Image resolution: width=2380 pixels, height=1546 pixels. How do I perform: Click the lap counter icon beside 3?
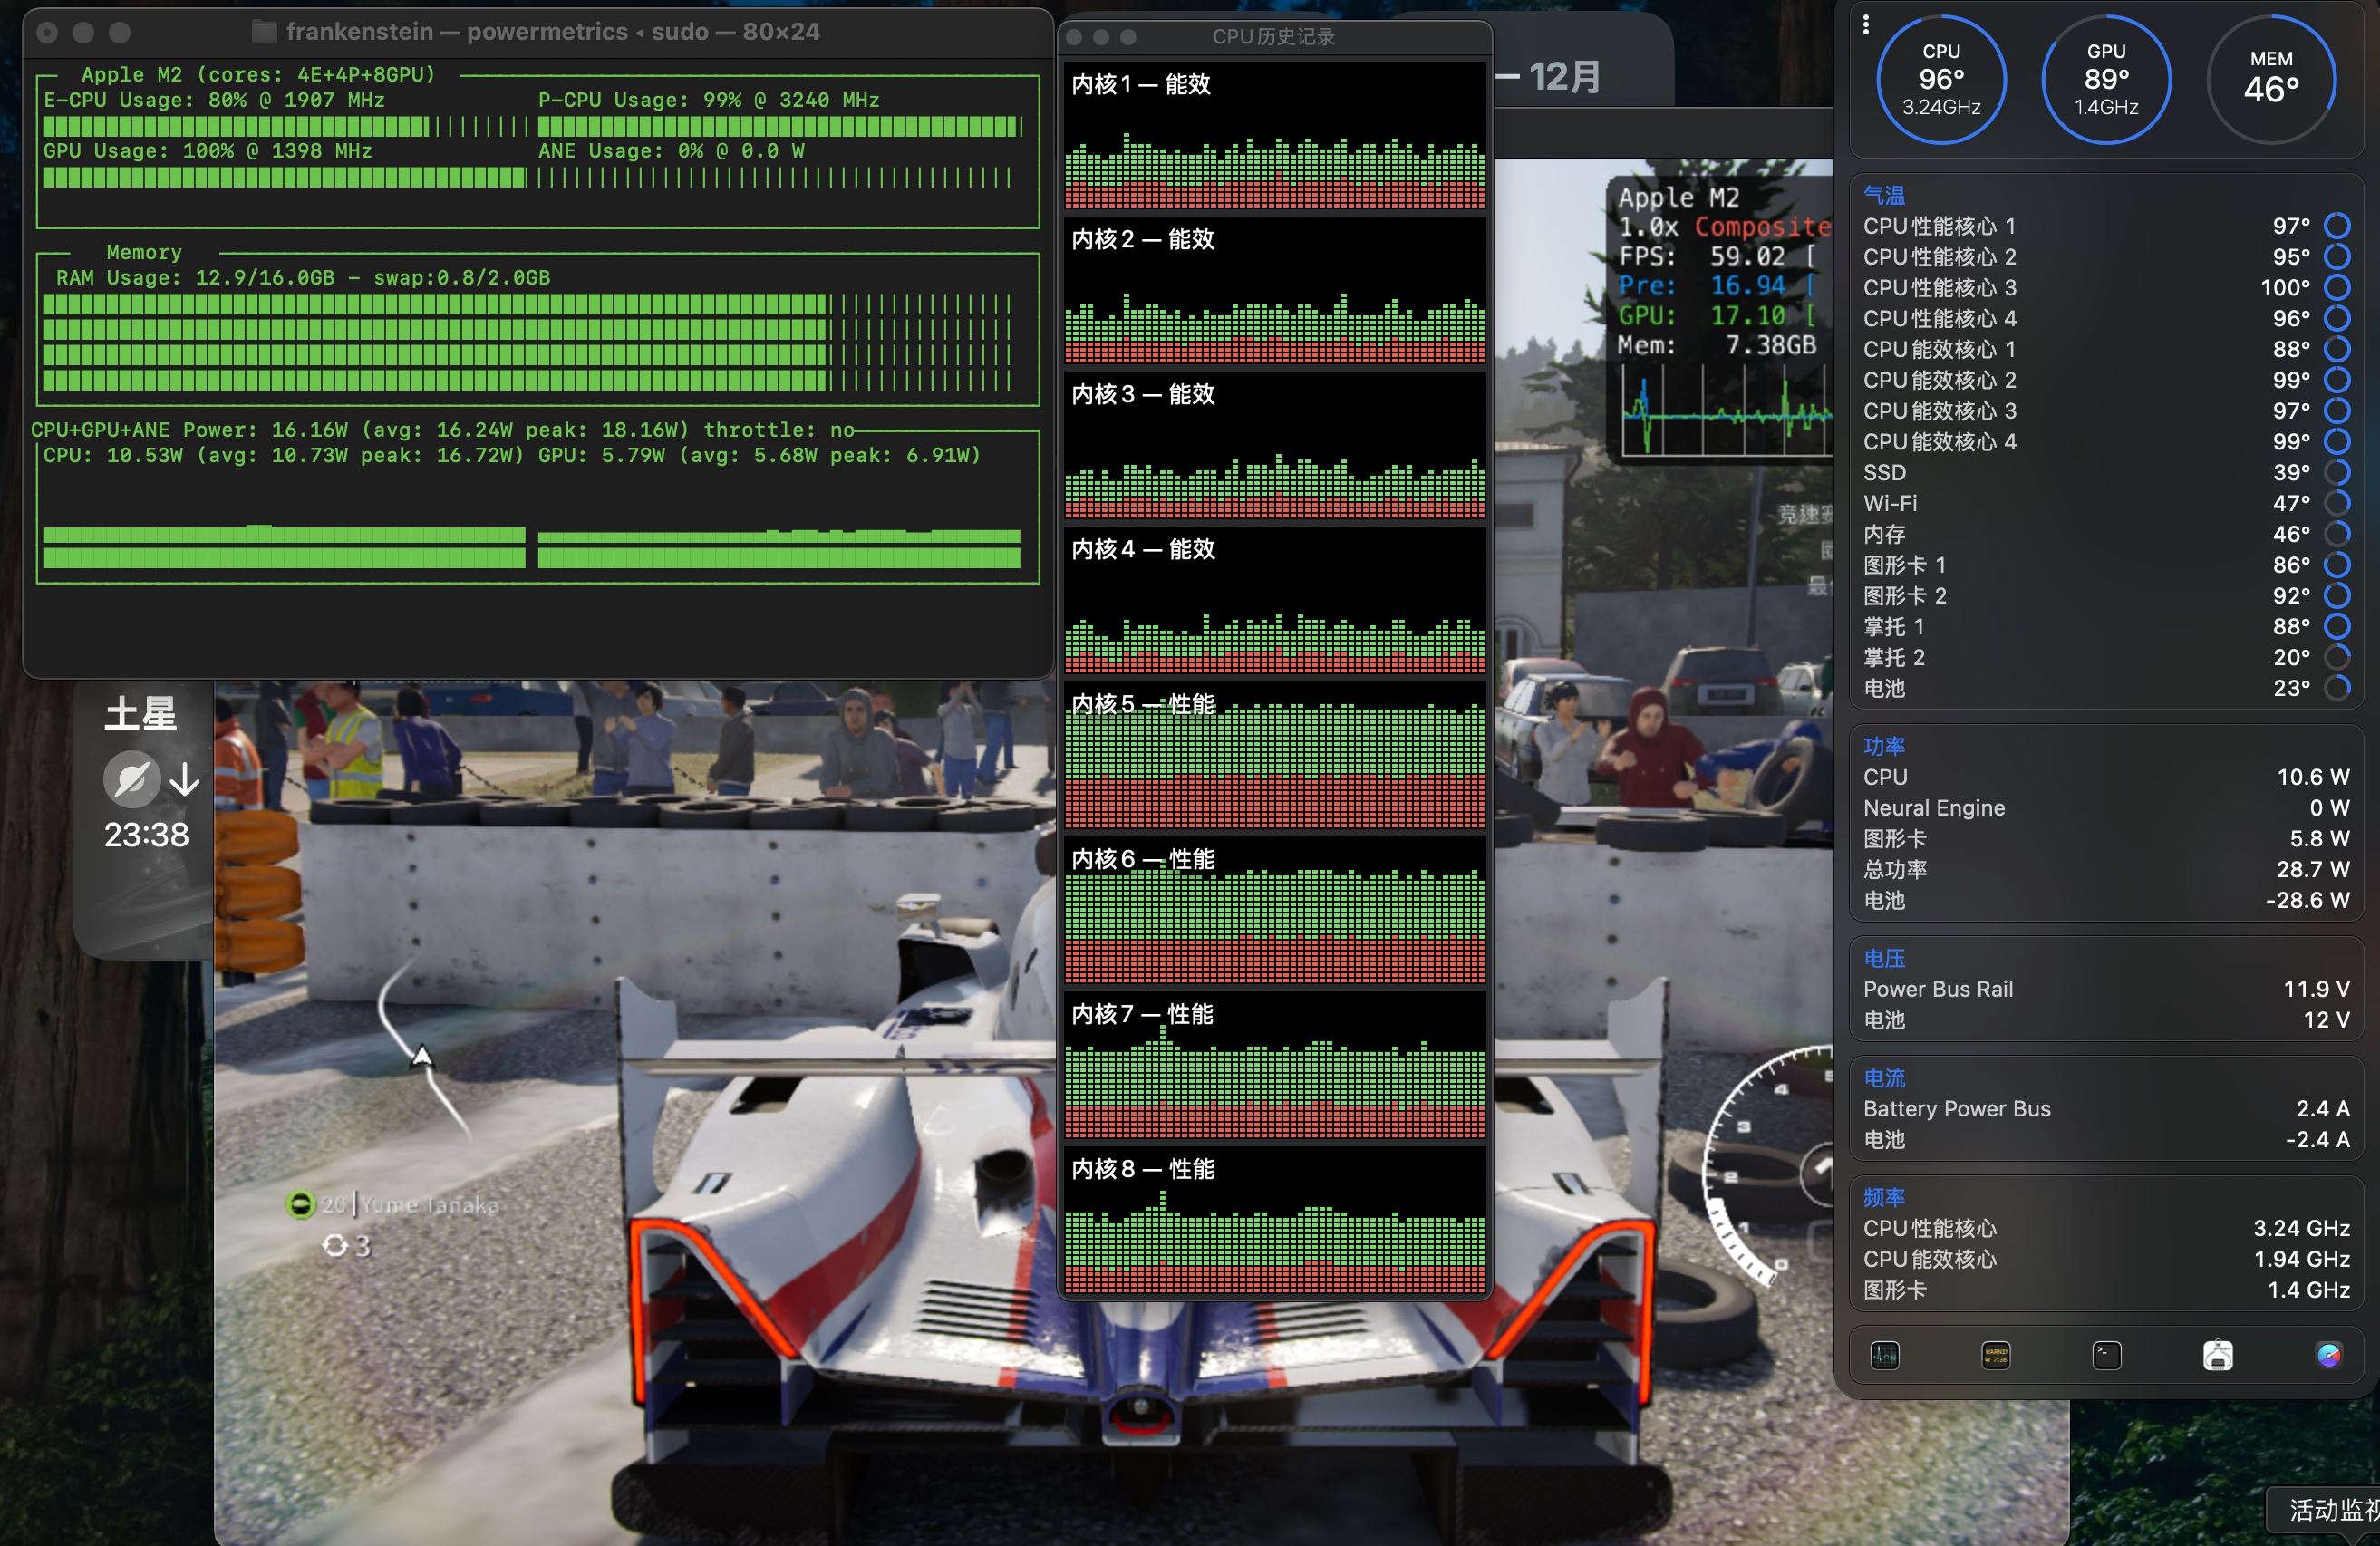click(334, 1245)
